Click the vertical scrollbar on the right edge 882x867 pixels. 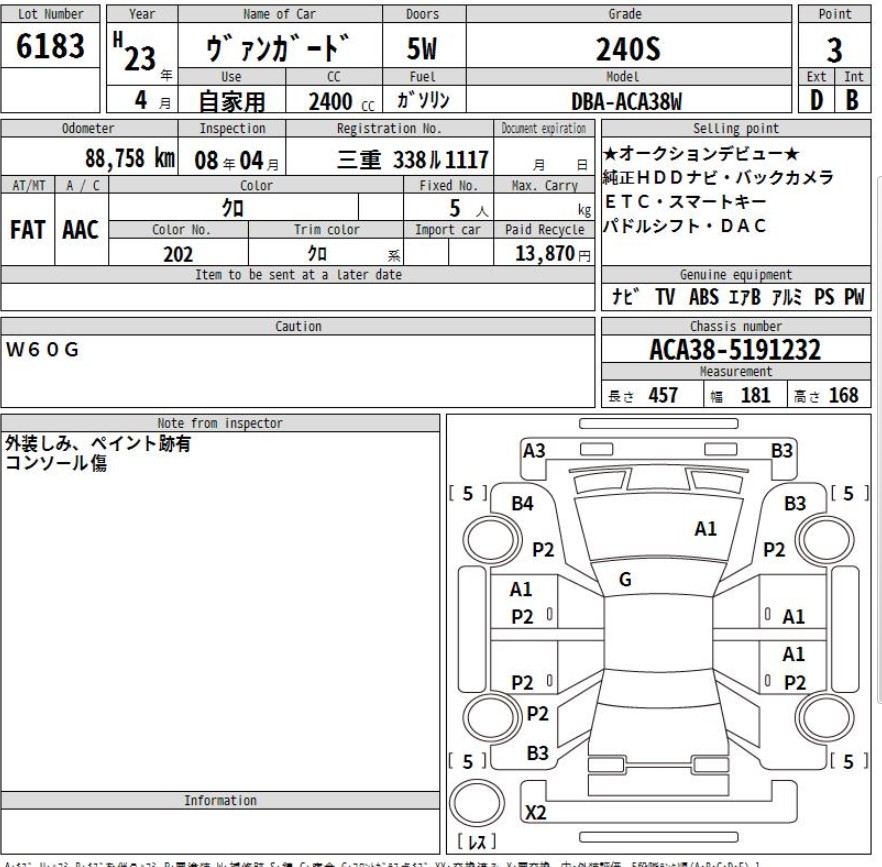pos(877,430)
